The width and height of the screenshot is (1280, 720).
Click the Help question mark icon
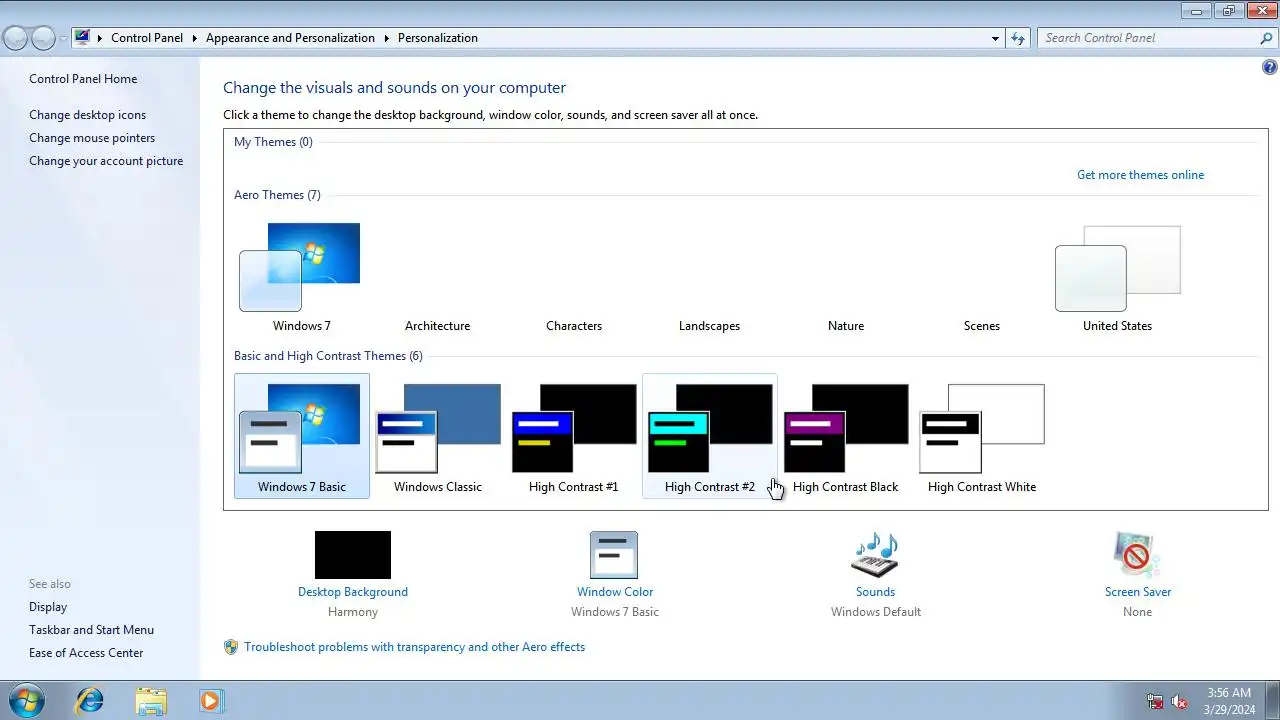[1270, 68]
